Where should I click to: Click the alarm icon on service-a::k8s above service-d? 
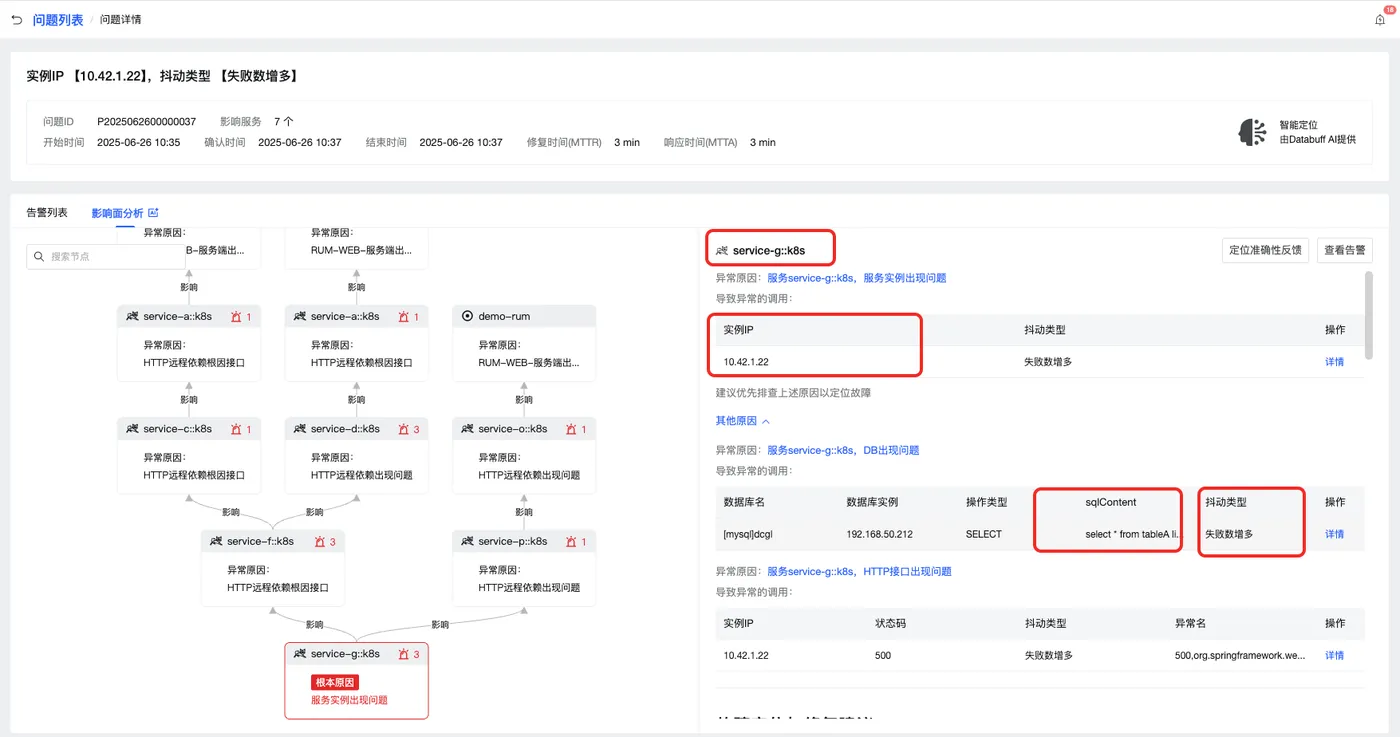[404, 316]
